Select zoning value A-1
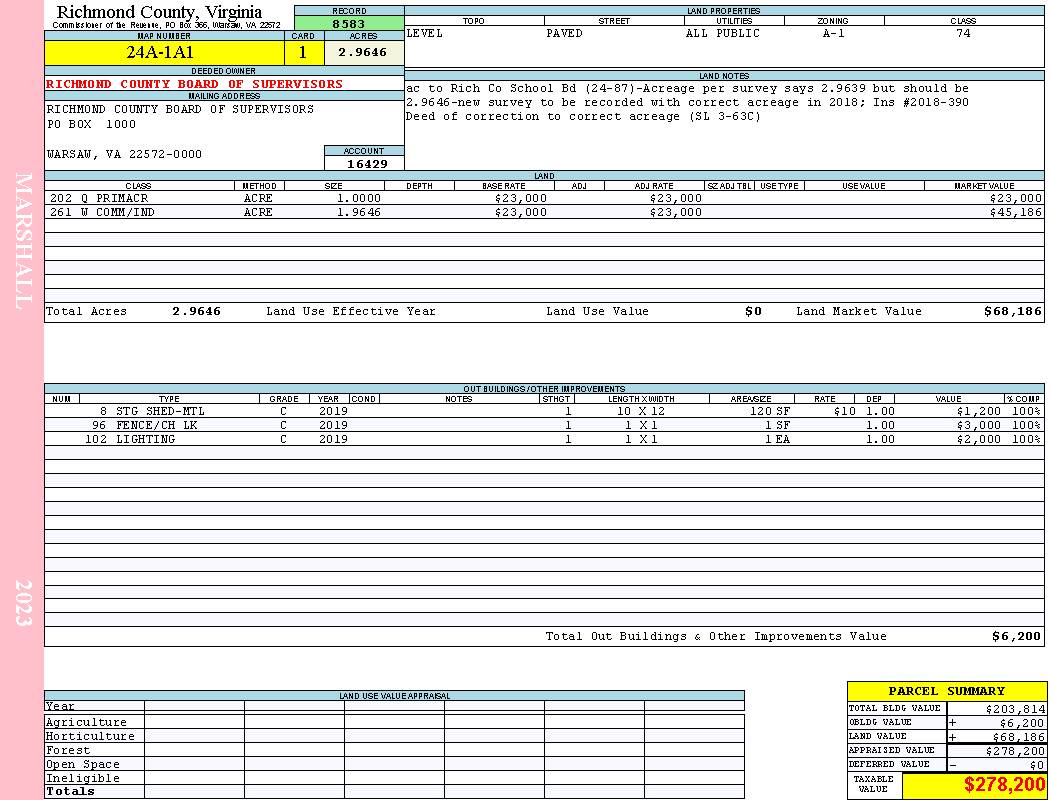Screen dimensions: 1050x800 point(833,33)
